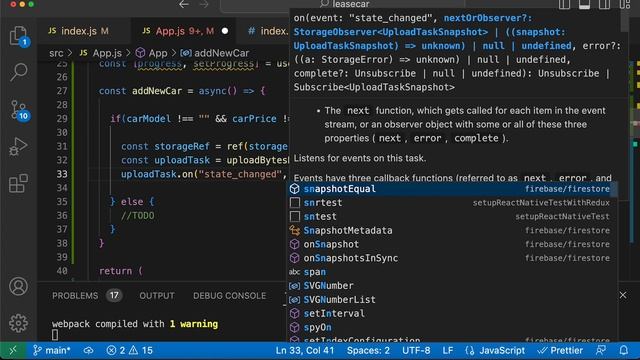
Task: Open the errors and warnings status count
Action: click(x=129, y=350)
